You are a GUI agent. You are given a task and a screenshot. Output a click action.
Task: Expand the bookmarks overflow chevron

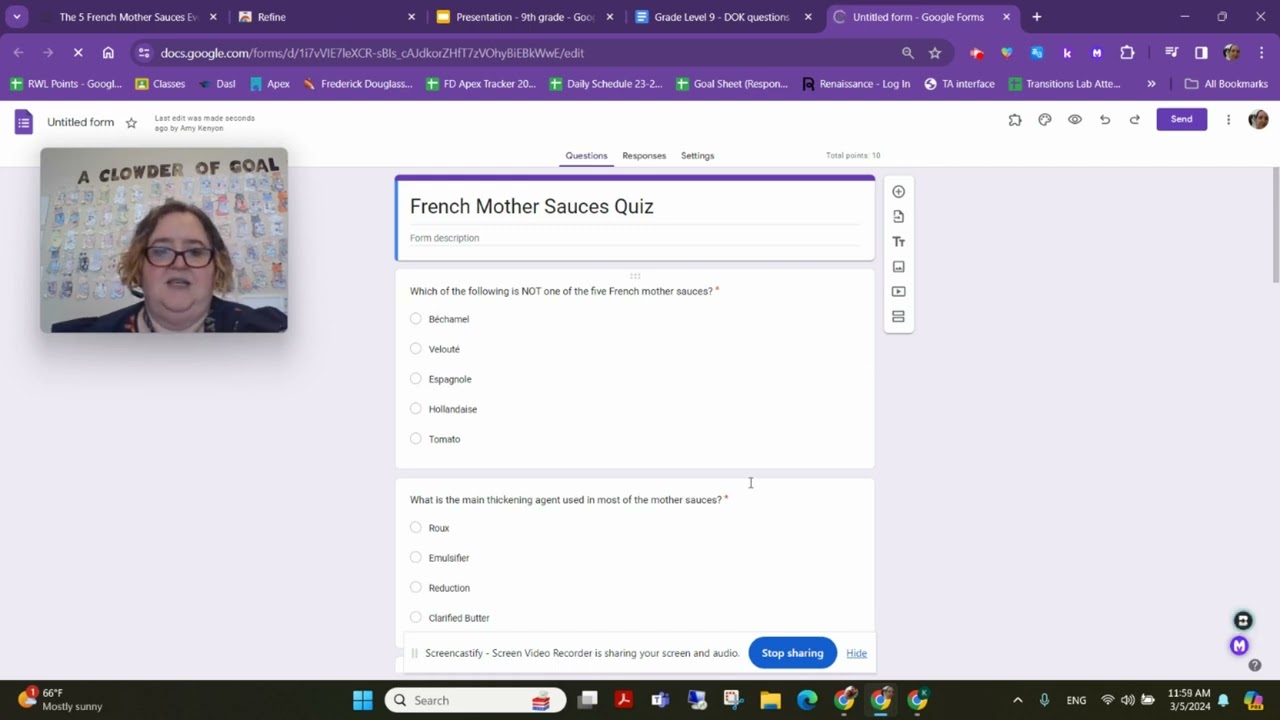point(1151,84)
